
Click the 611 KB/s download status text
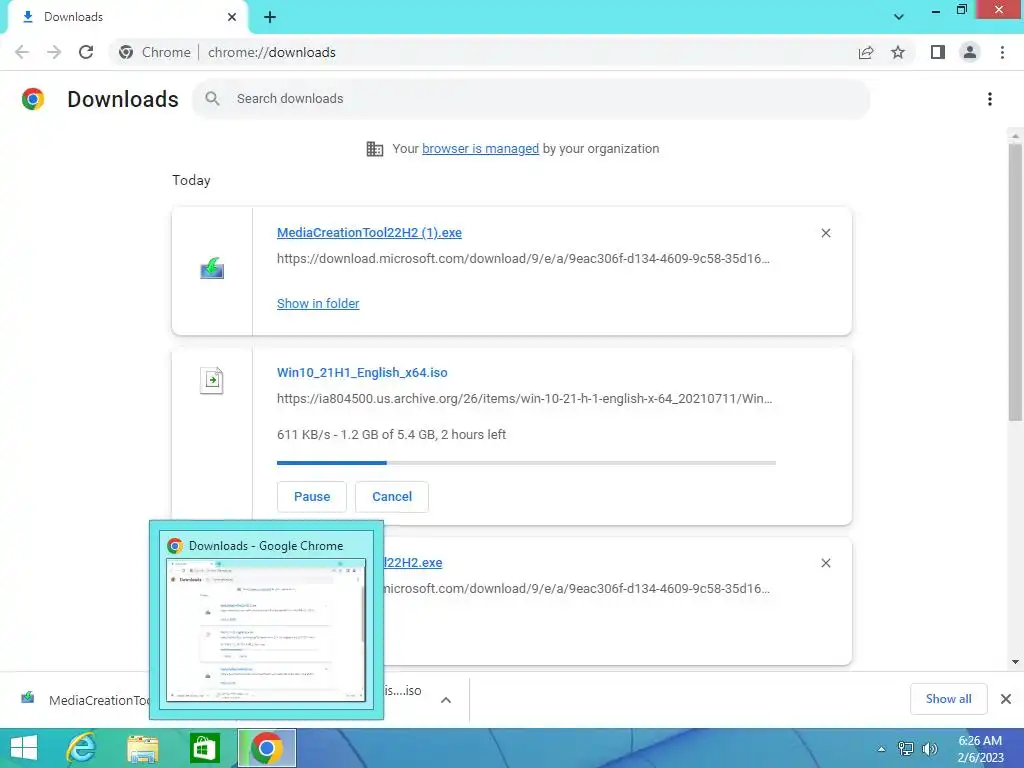(x=391, y=434)
